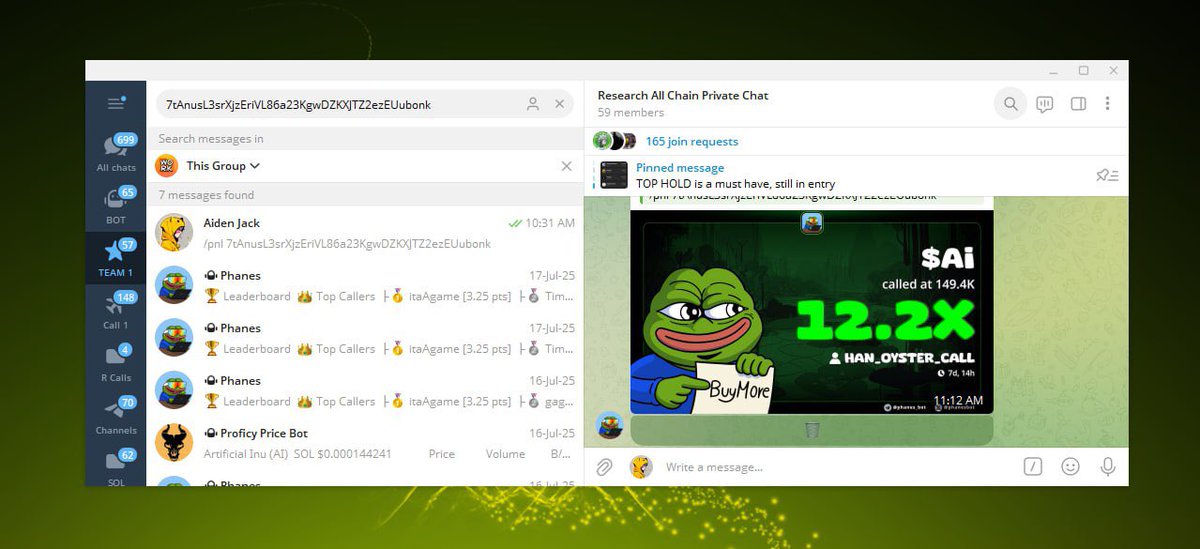The image size is (1200, 549).
Task: Attach a file with the paperclip
Action: (604, 467)
